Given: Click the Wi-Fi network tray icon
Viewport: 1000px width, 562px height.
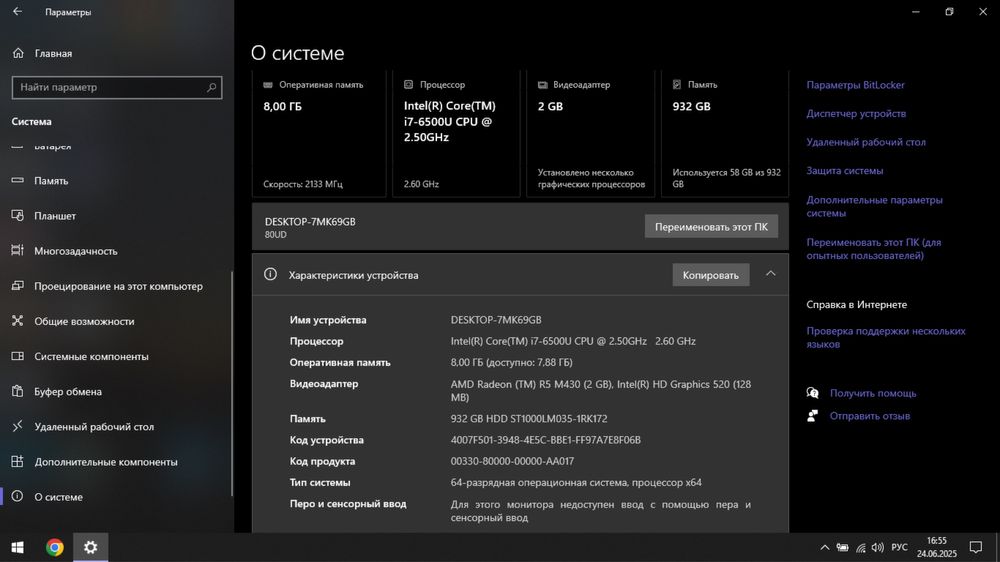Looking at the screenshot, I should pos(861,547).
